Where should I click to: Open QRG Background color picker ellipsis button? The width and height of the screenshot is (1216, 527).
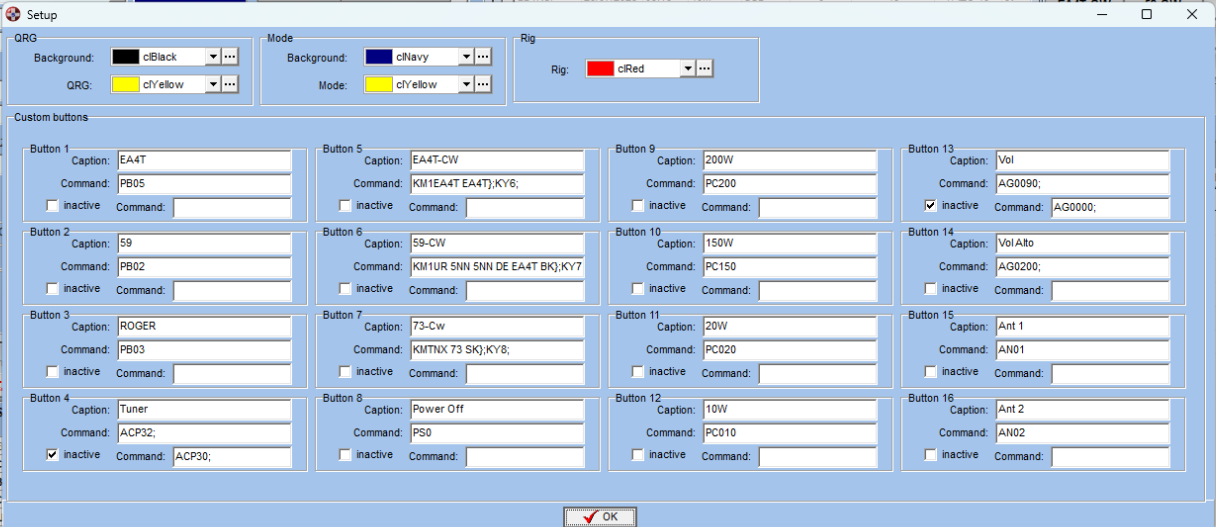point(230,57)
